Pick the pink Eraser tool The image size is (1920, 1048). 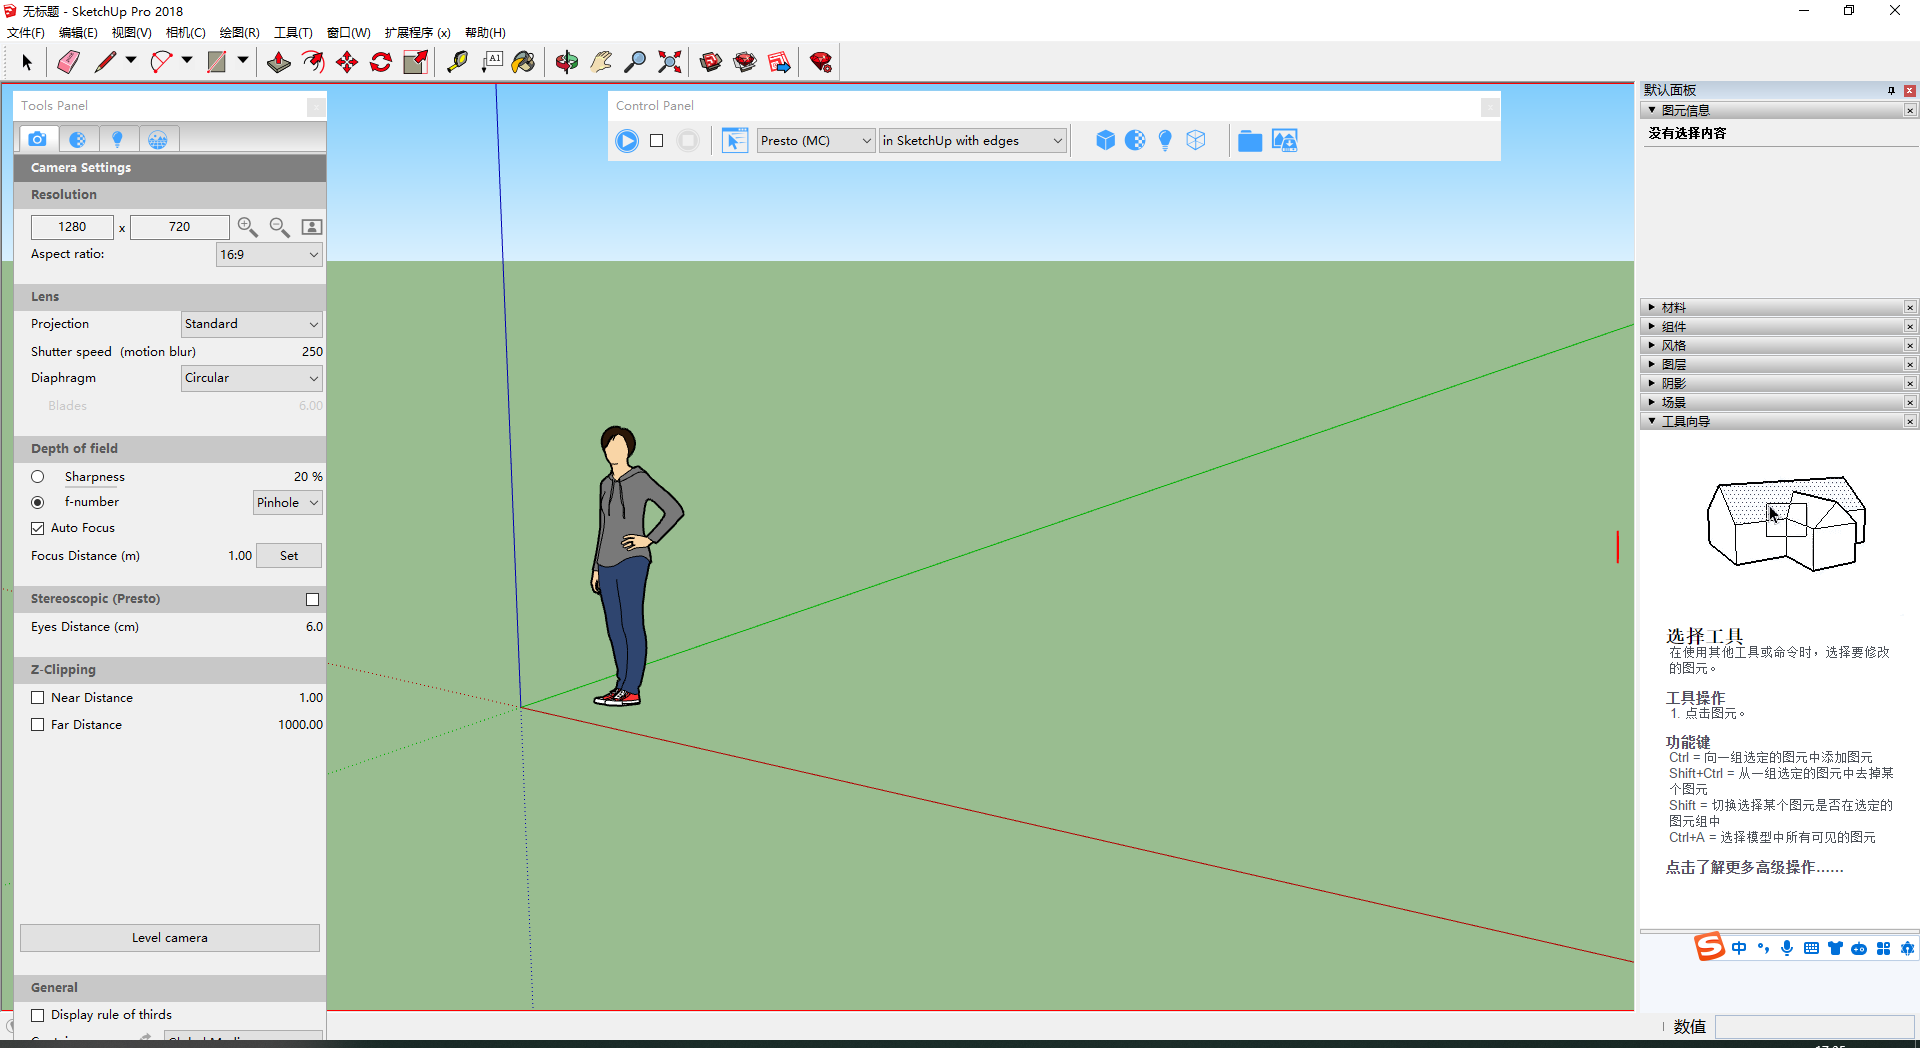(67, 62)
